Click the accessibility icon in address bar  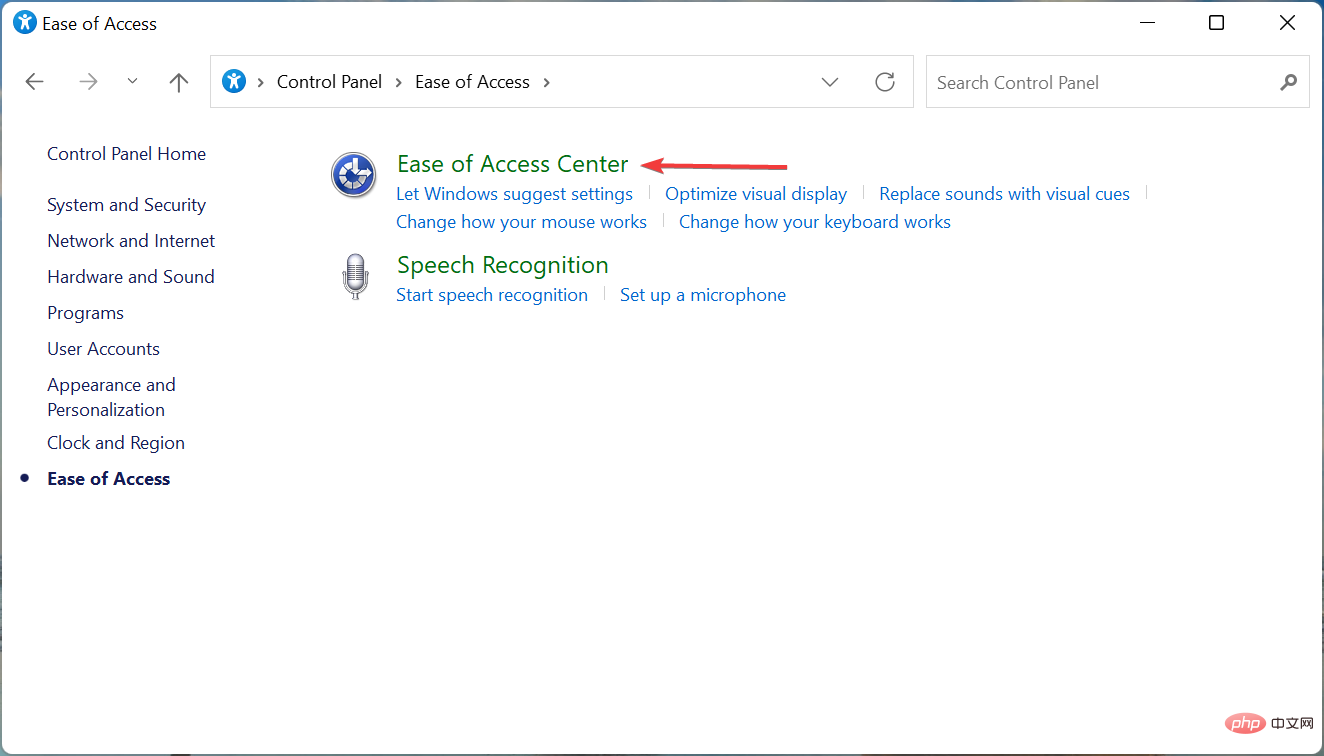point(234,81)
